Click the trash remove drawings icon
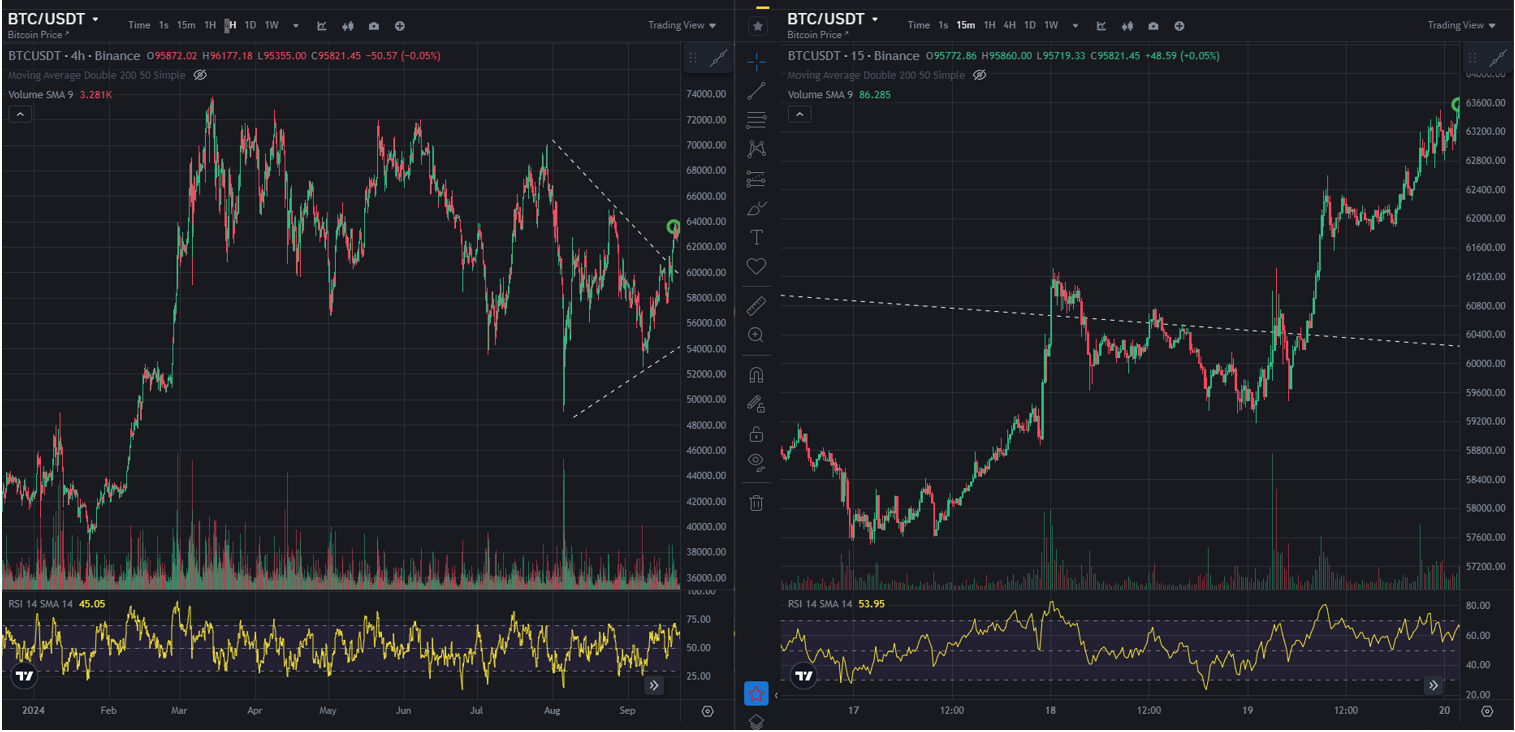Screen dimensions: 1515x732 point(756,502)
